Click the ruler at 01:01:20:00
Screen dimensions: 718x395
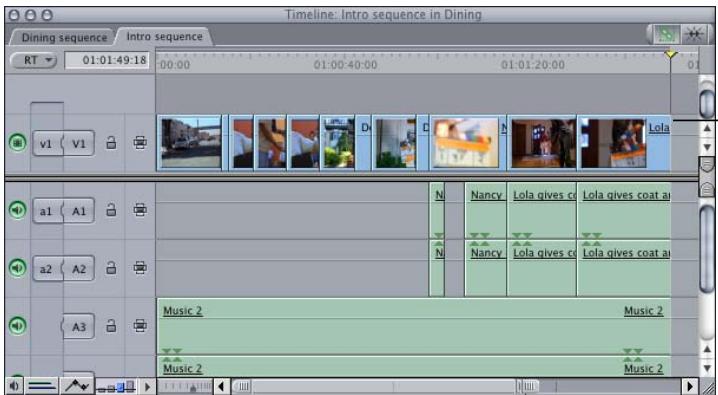(x=533, y=65)
